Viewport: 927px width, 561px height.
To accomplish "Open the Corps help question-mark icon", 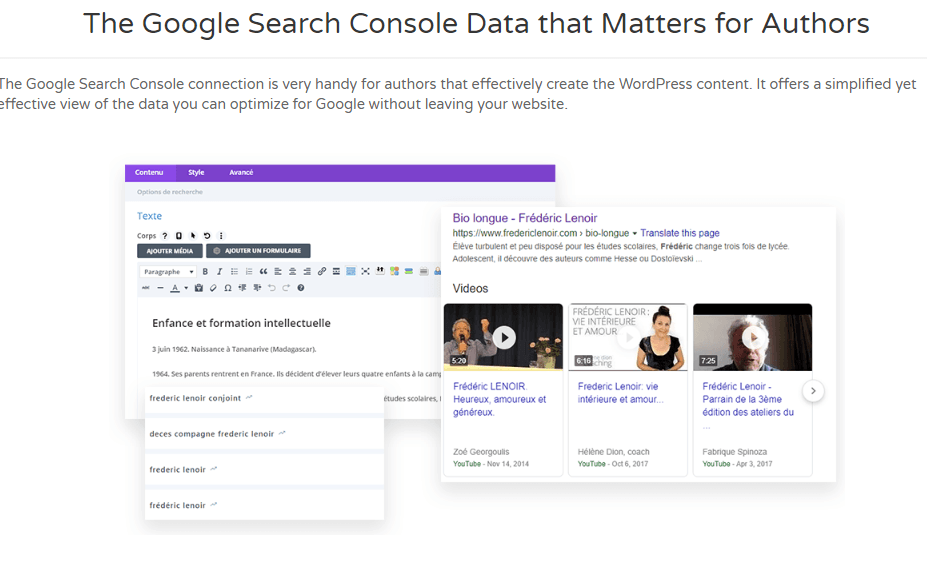I will coord(165,236).
